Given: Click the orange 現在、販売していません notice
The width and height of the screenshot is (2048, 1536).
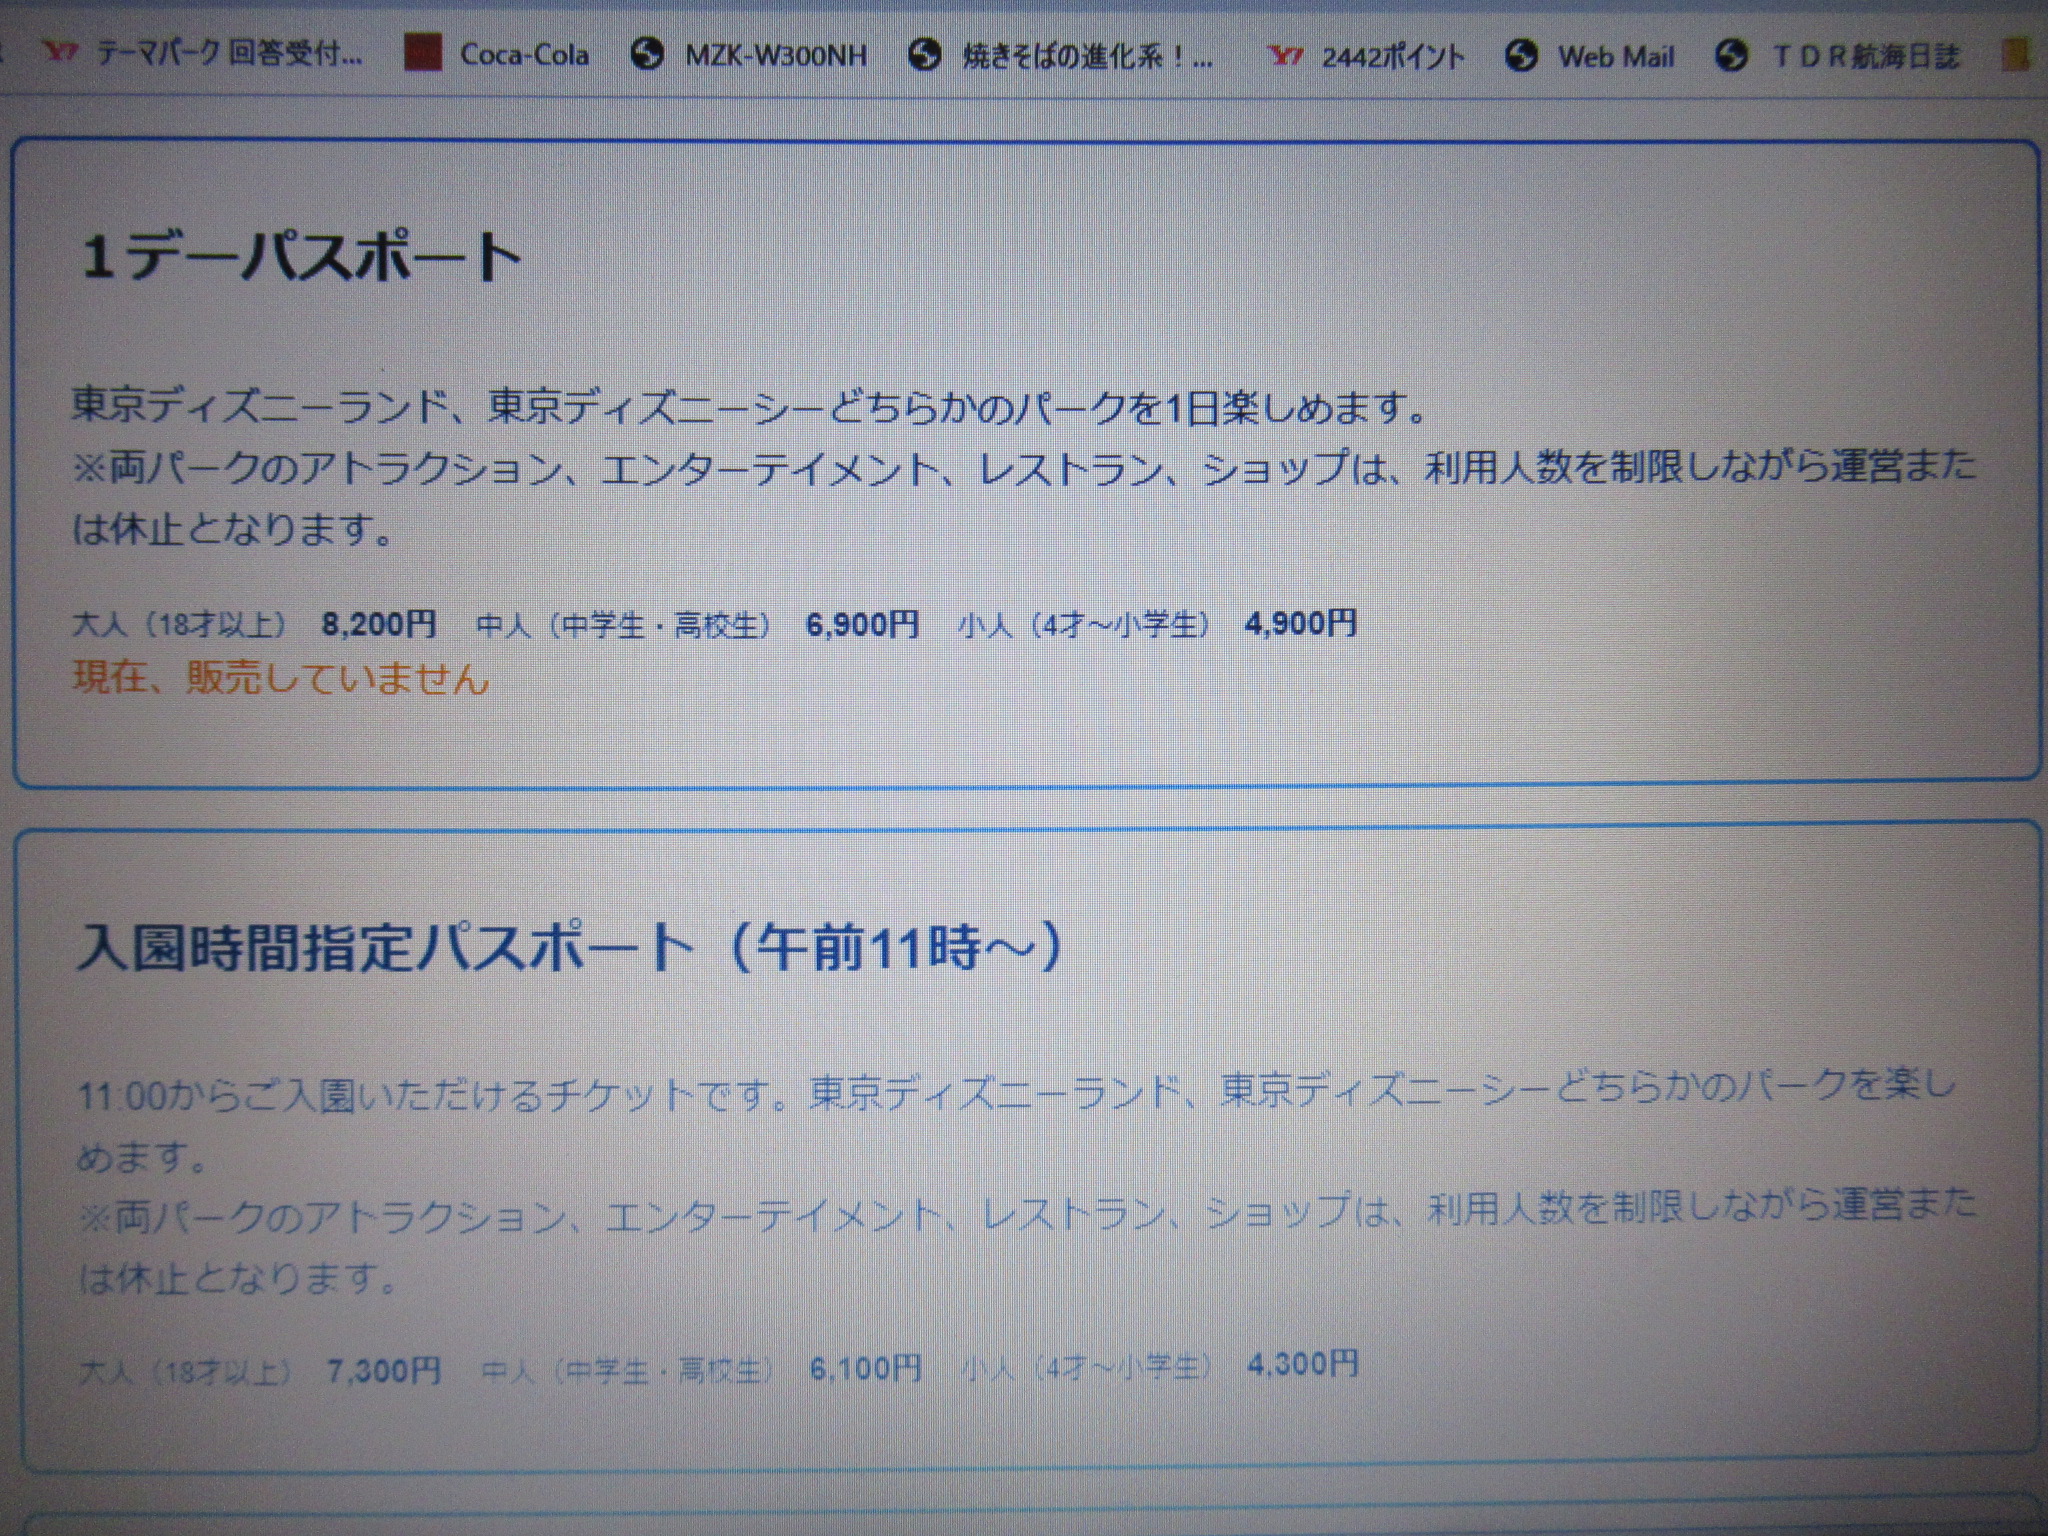Looking at the screenshot, I should click(x=281, y=679).
